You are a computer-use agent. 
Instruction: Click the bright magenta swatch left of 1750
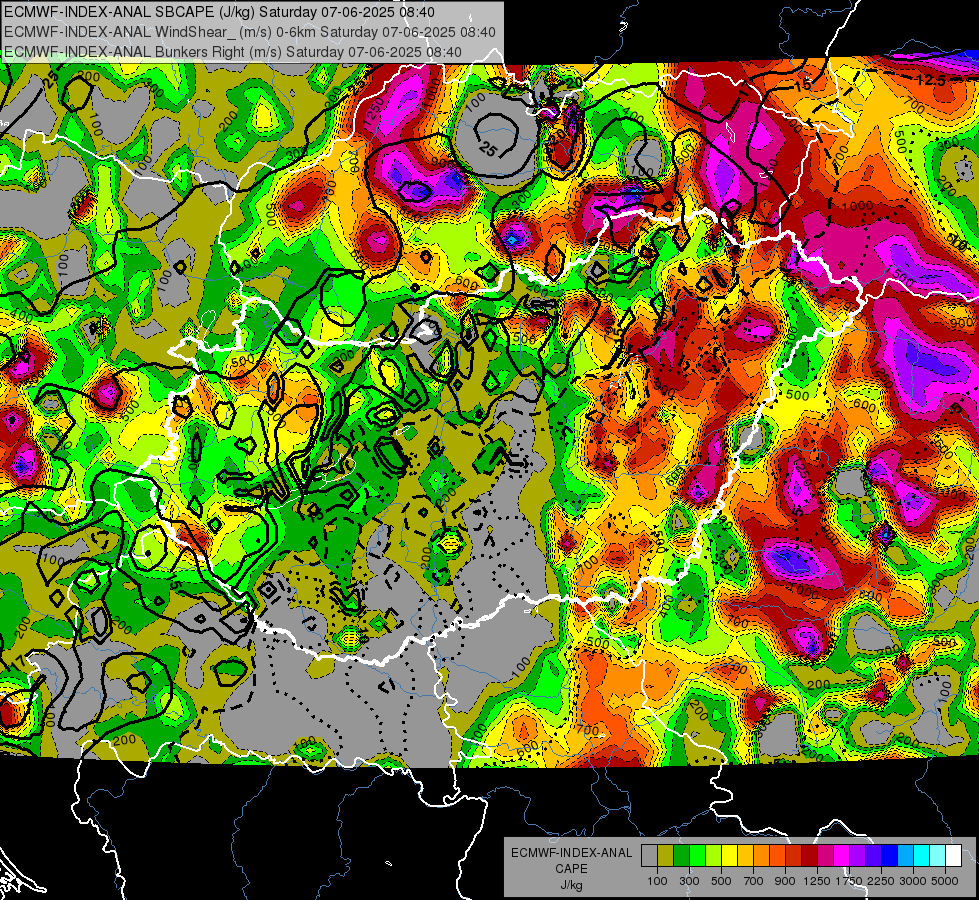tap(842, 856)
